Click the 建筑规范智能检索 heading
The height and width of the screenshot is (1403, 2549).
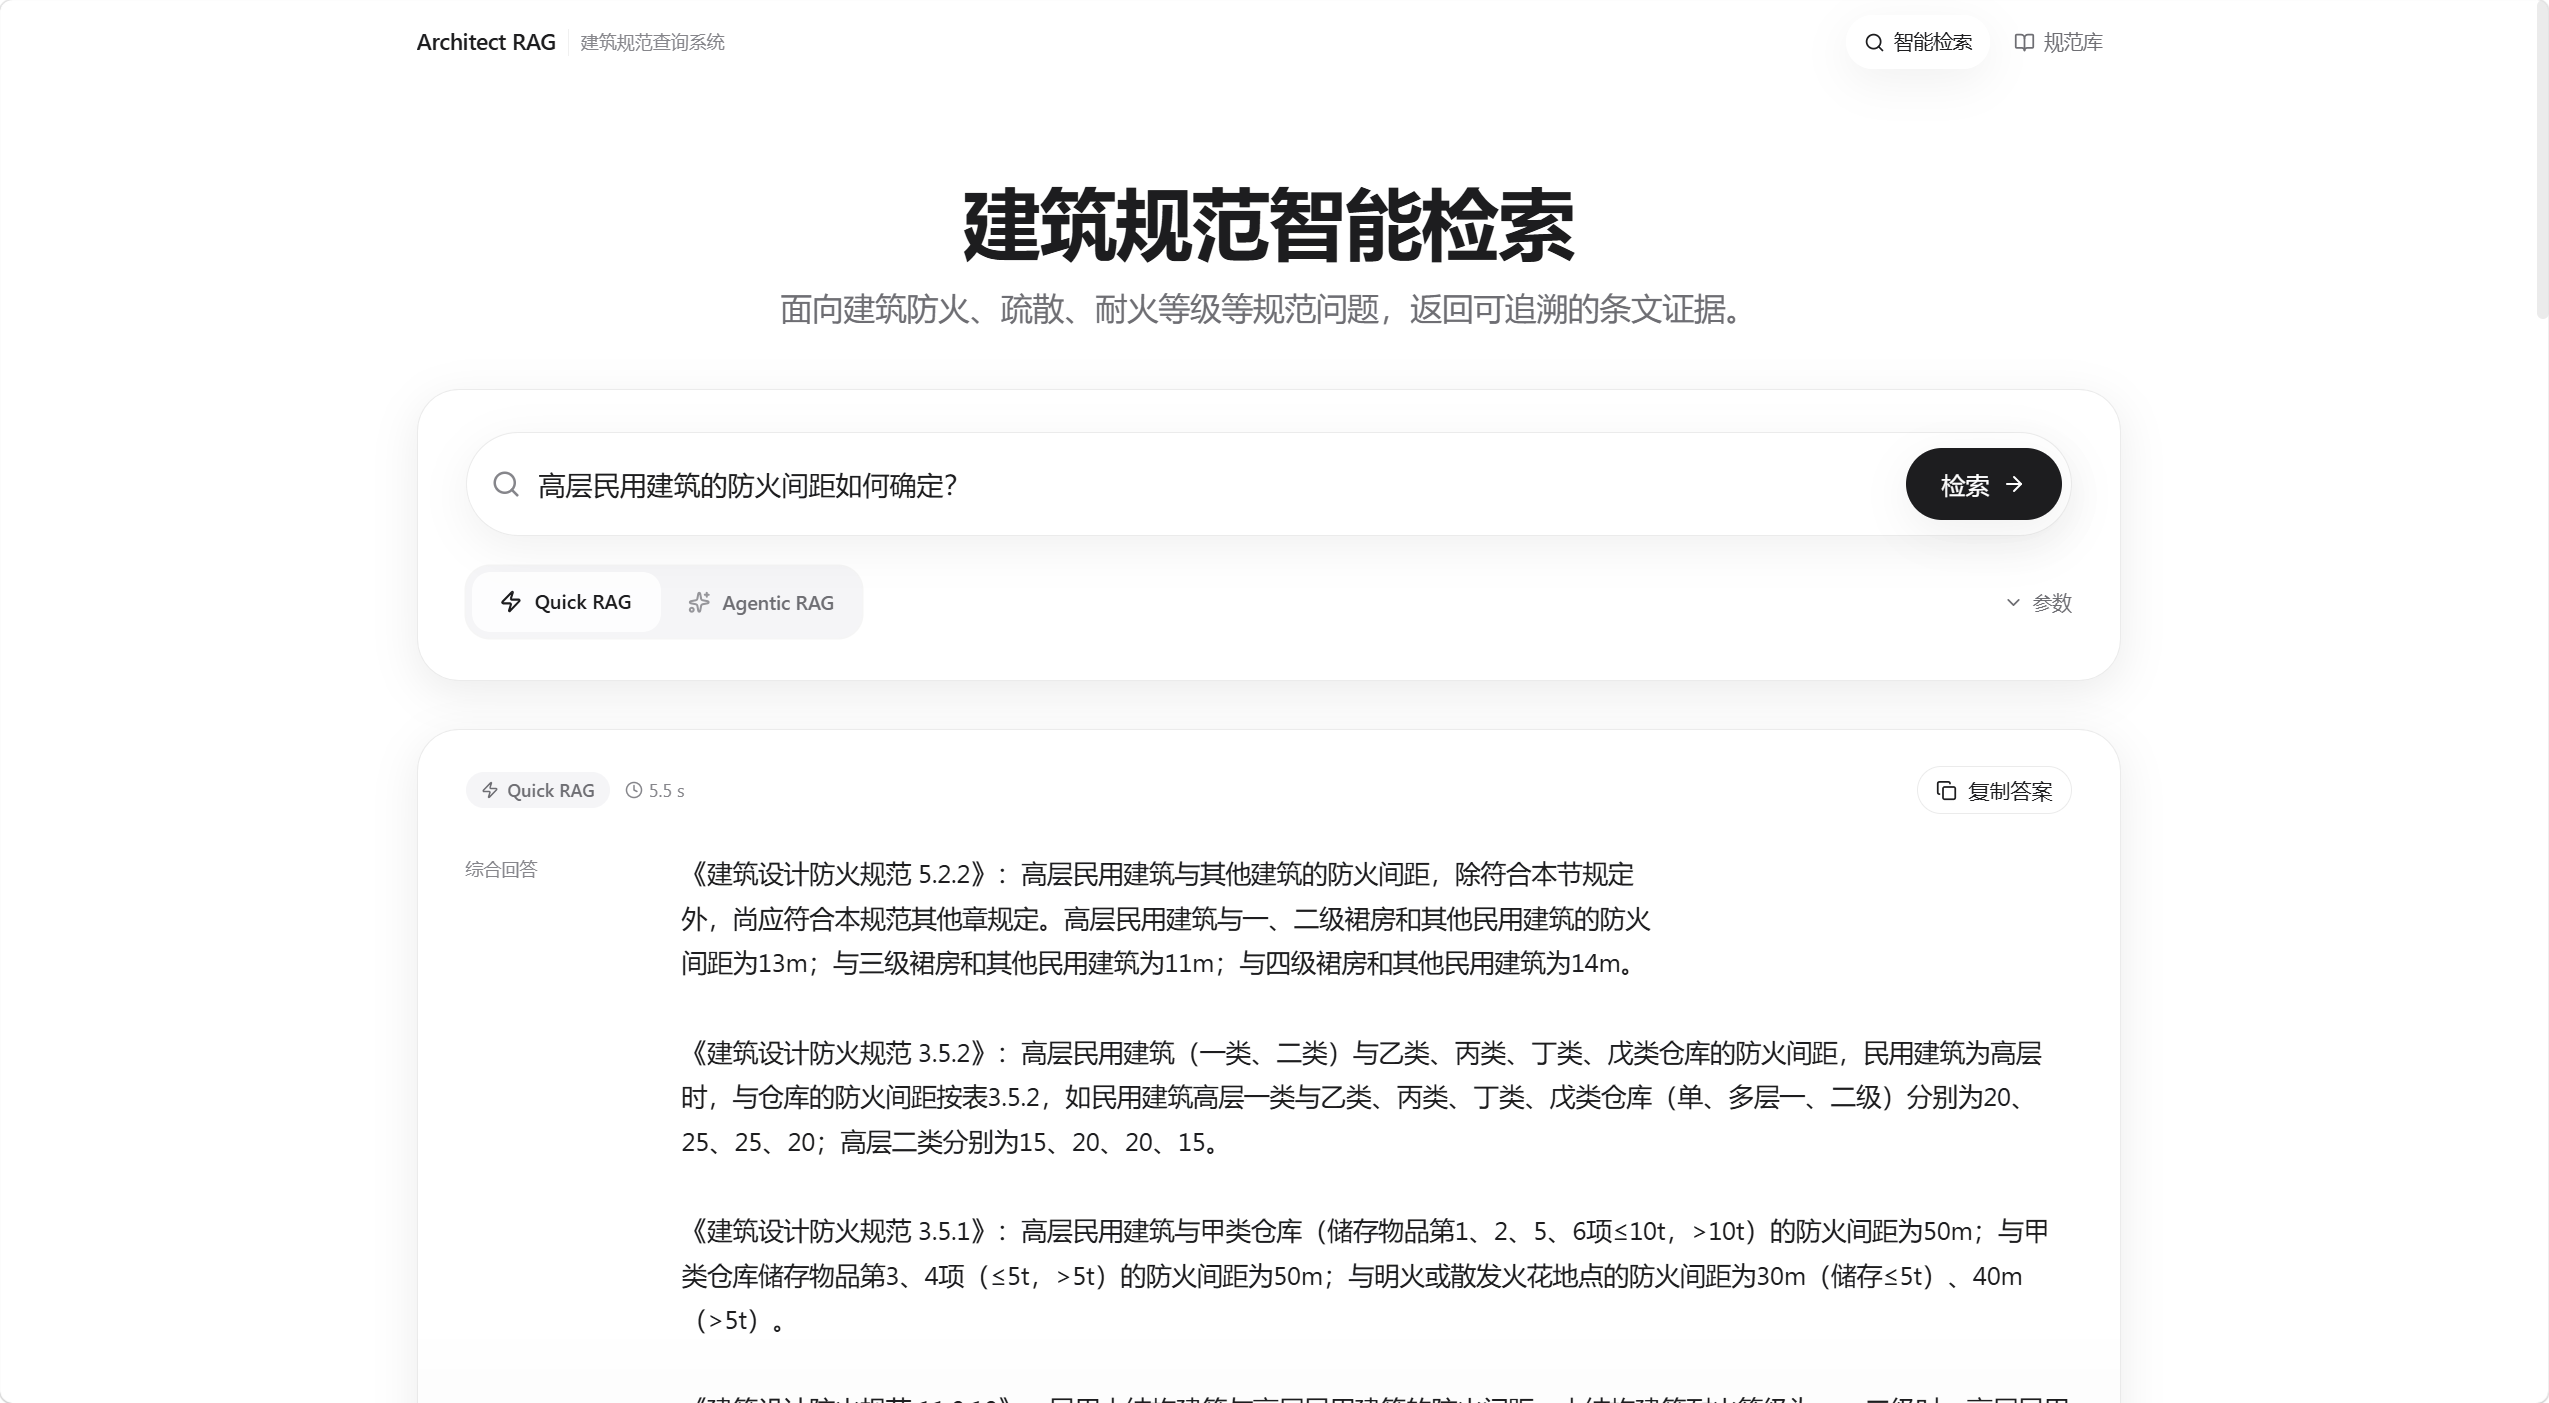(1268, 226)
